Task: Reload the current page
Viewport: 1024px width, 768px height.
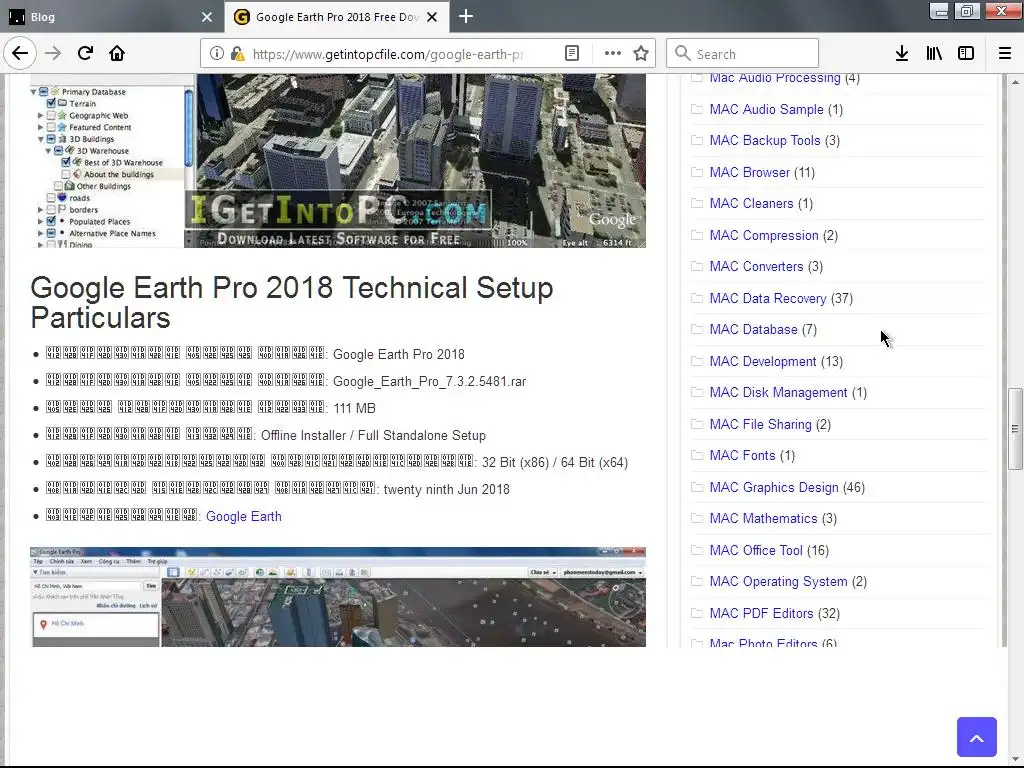Action: (x=85, y=54)
